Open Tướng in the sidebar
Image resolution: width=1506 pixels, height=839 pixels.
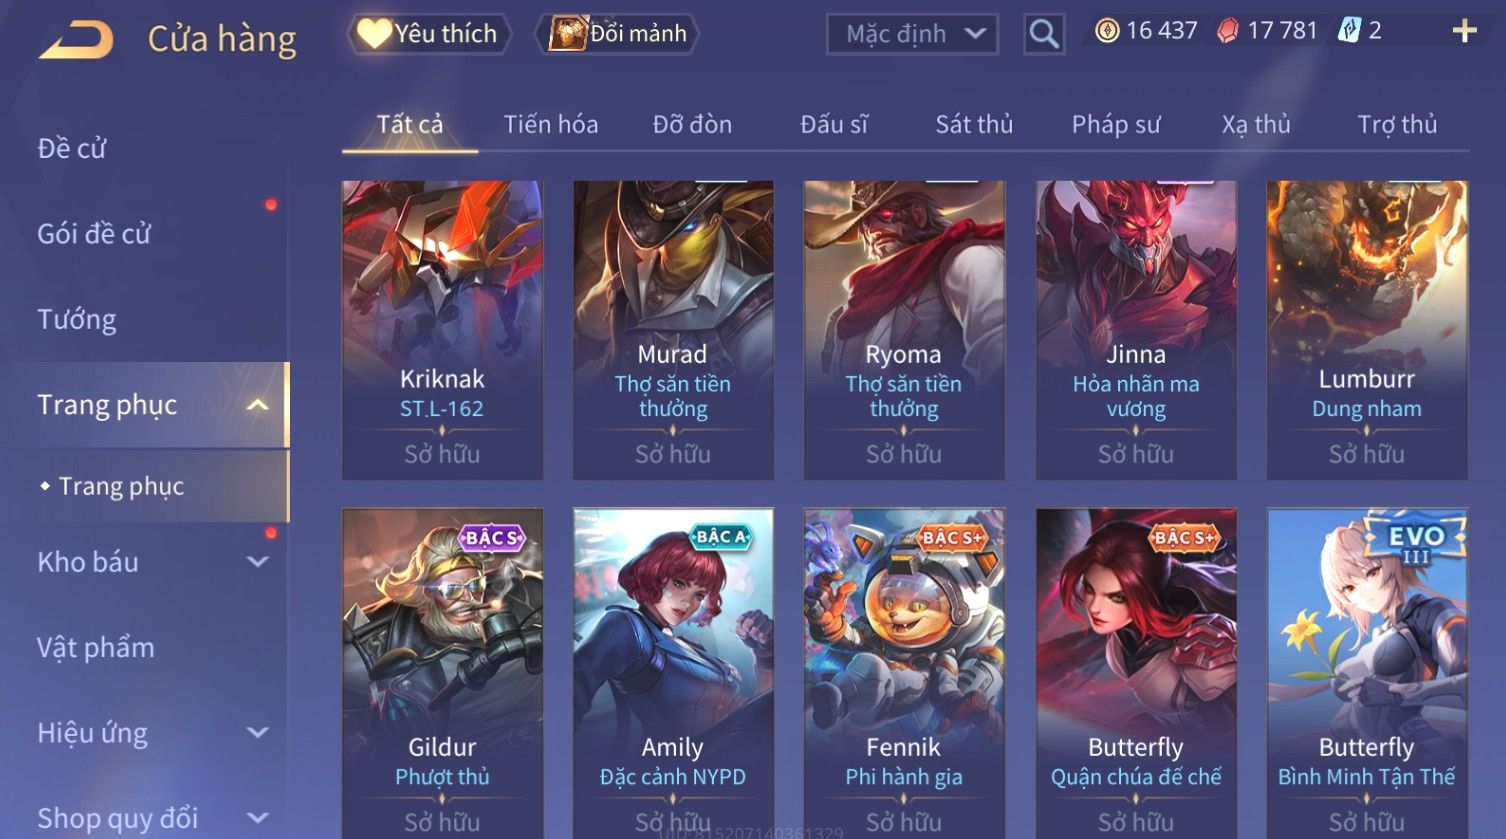[x=77, y=320]
